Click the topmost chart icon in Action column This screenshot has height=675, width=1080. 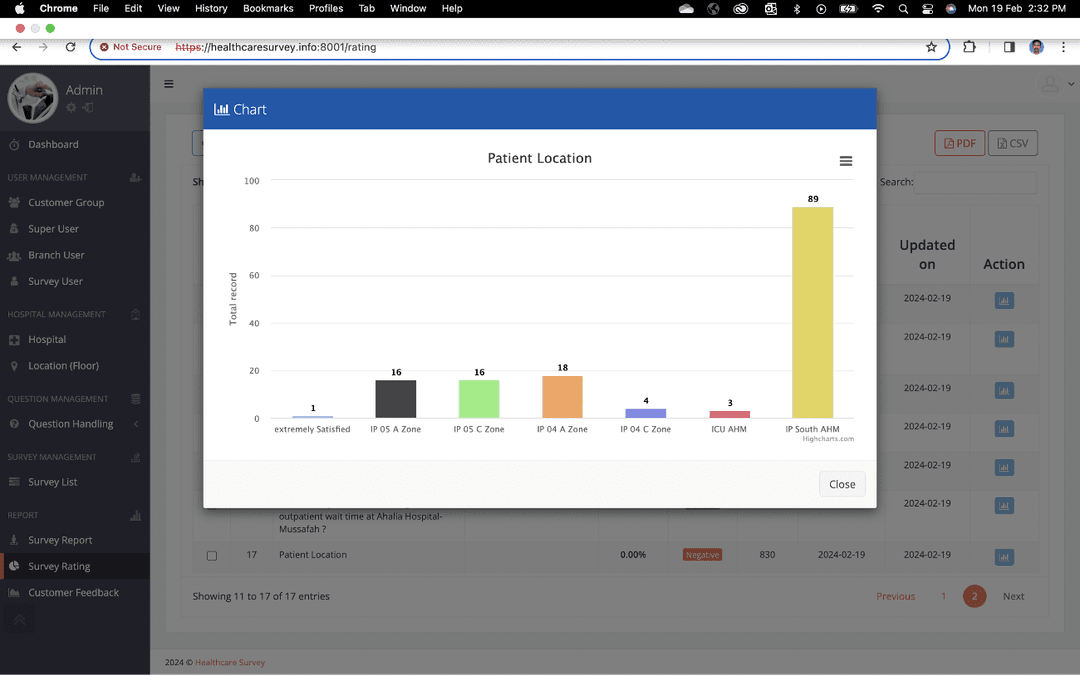click(x=1003, y=300)
